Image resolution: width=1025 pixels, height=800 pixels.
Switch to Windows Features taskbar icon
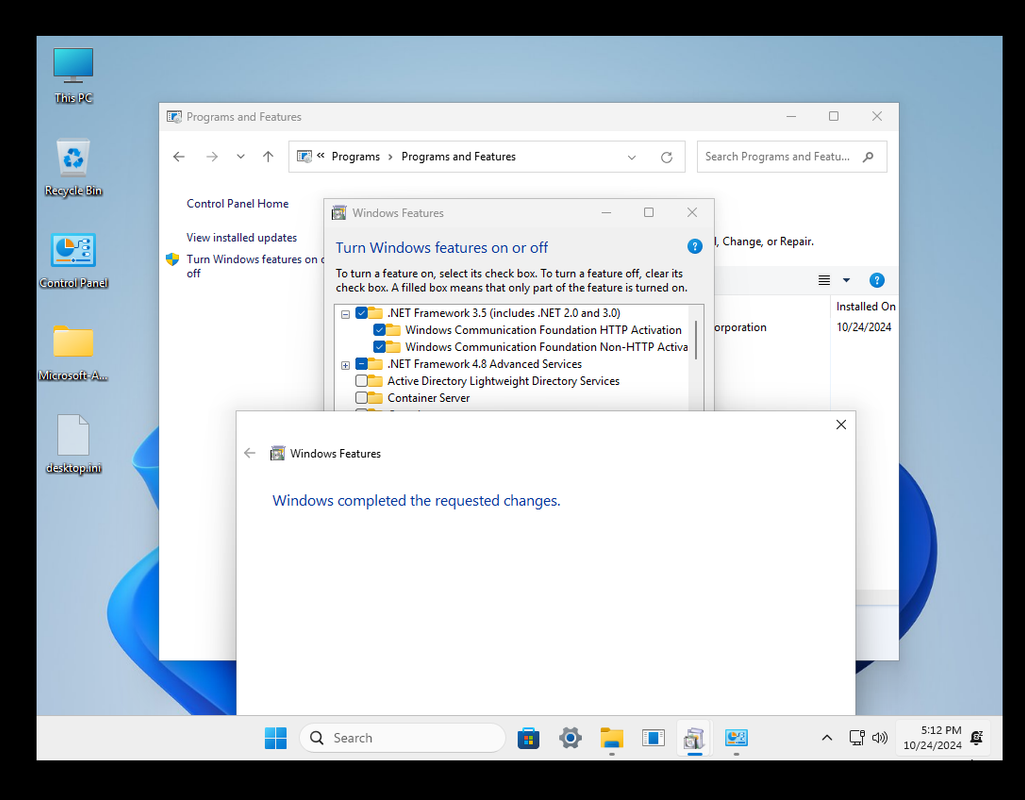click(694, 738)
